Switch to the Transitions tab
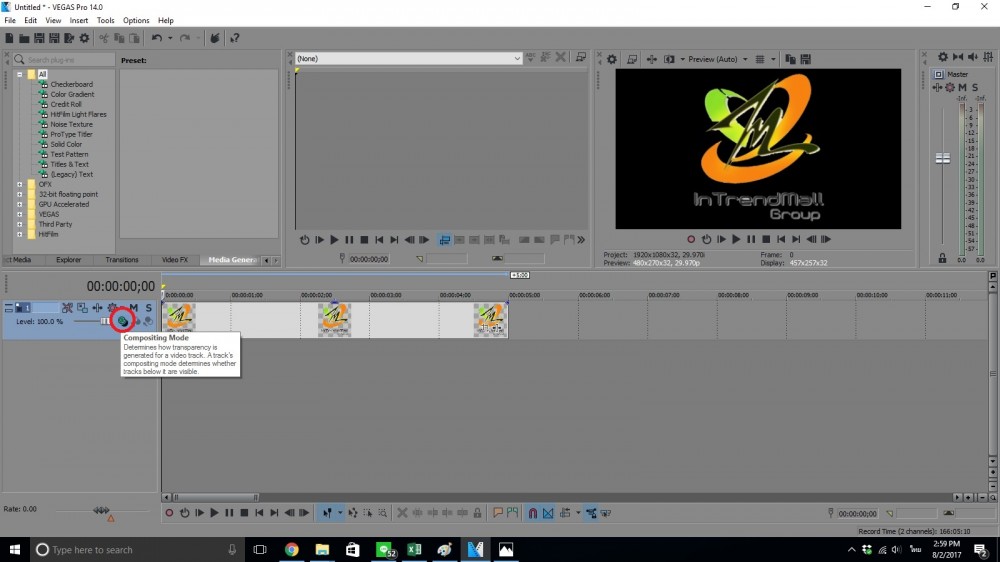 122,260
